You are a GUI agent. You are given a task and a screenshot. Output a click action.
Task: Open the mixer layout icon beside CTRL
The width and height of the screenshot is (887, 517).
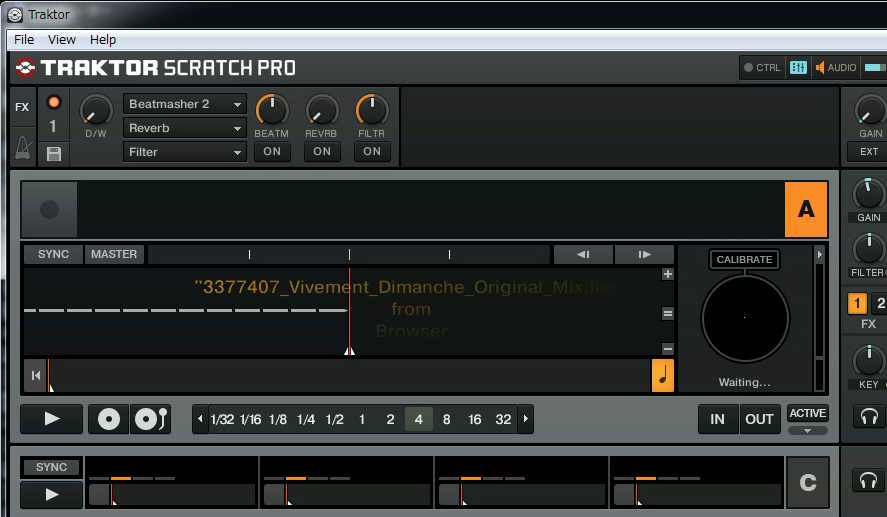pyautogui.click(x=798, y=67)
